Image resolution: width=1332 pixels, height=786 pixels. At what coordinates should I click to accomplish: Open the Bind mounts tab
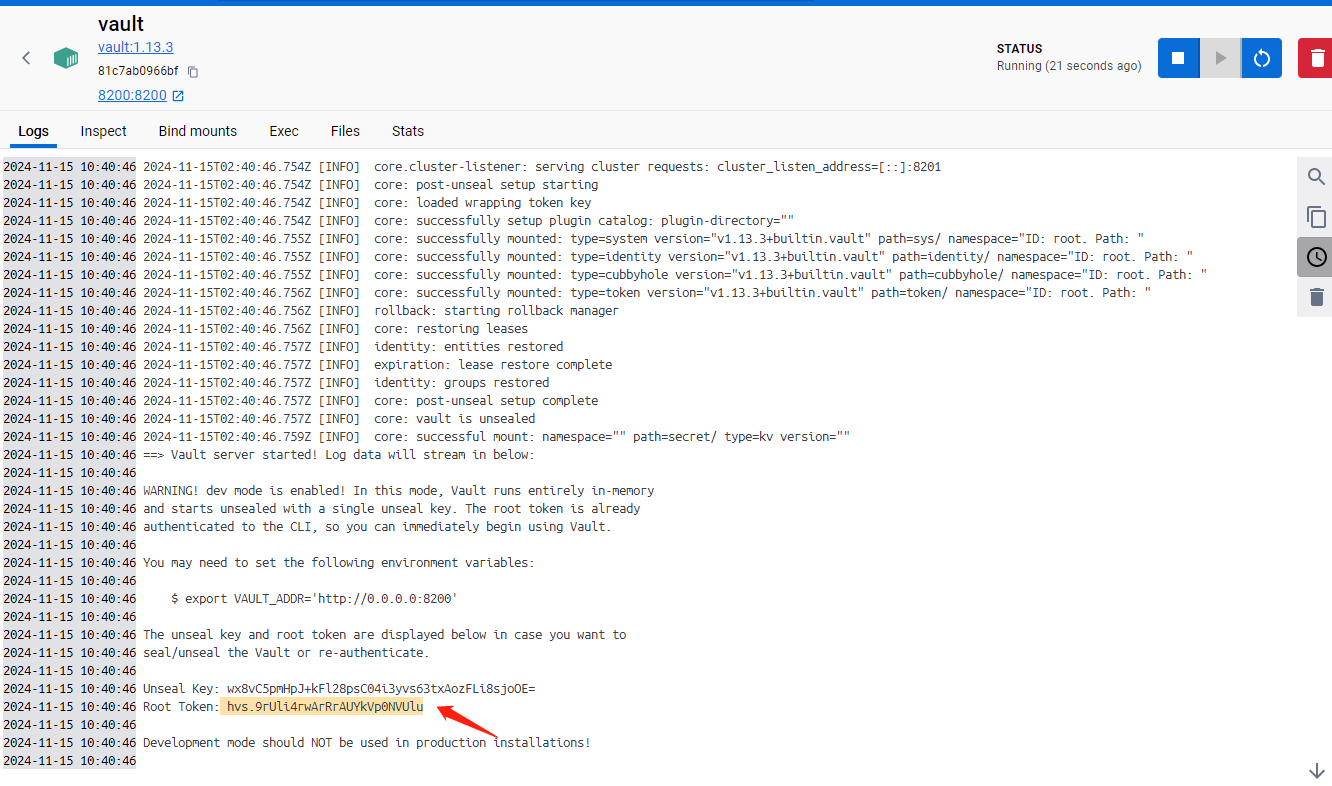(198, 131)
